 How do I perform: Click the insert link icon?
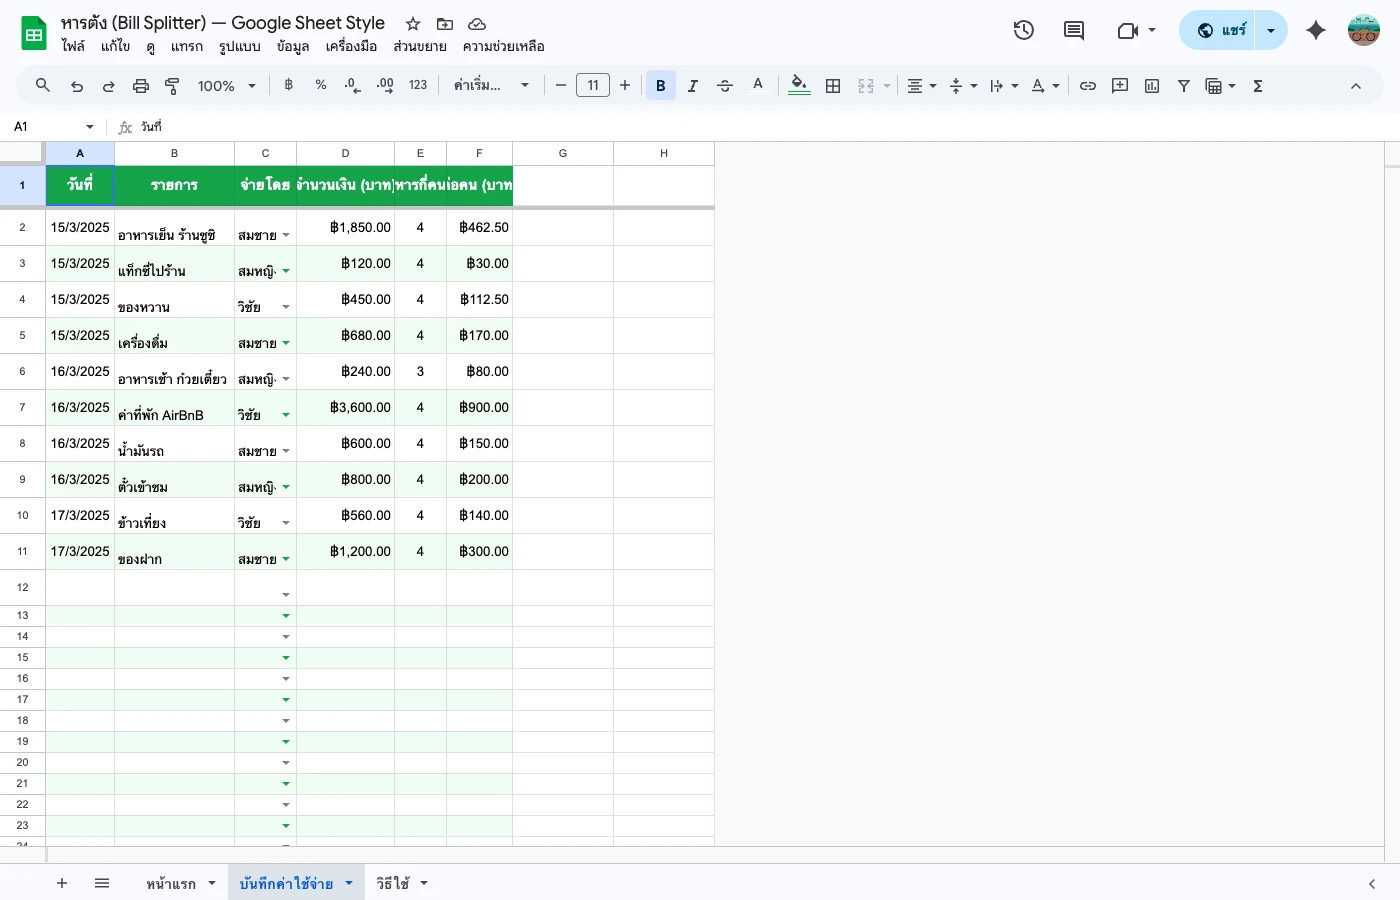point(1088,86)
